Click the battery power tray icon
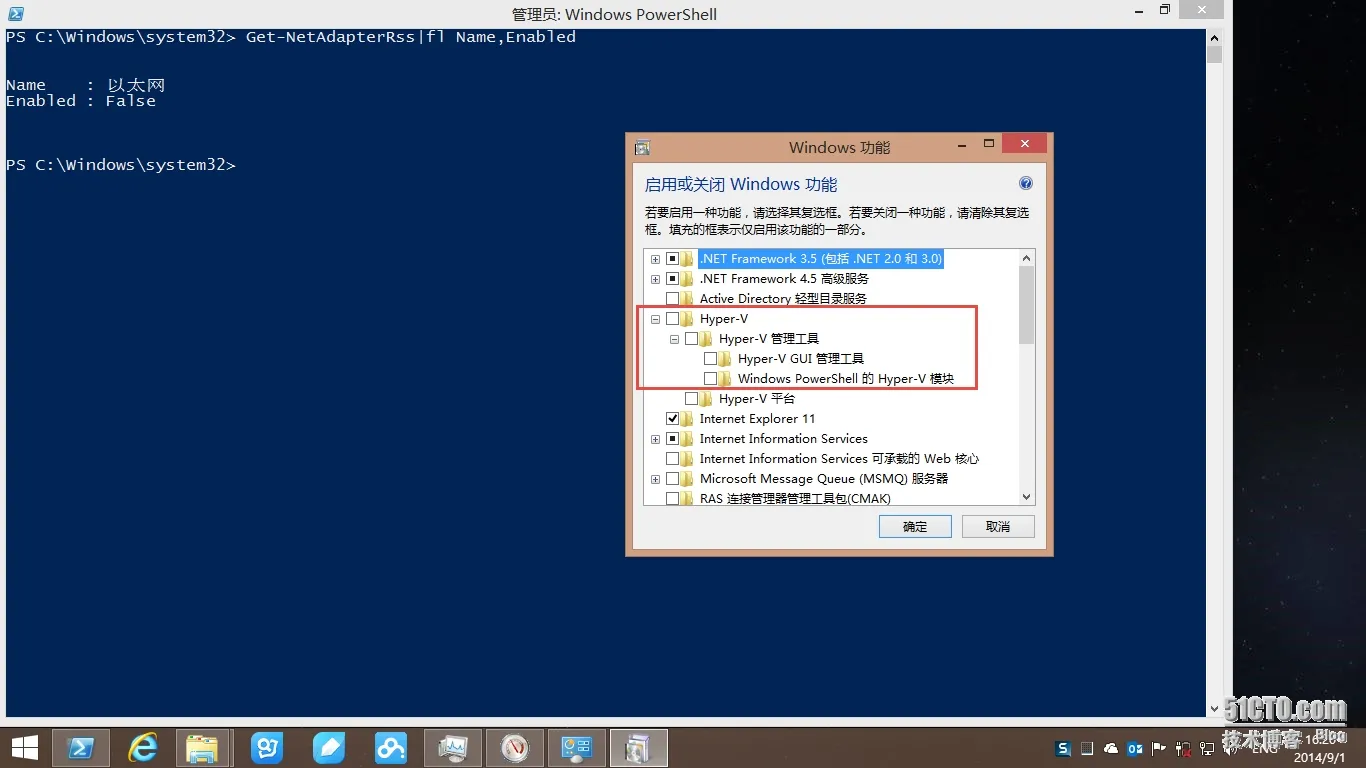 coord(1184,749)
